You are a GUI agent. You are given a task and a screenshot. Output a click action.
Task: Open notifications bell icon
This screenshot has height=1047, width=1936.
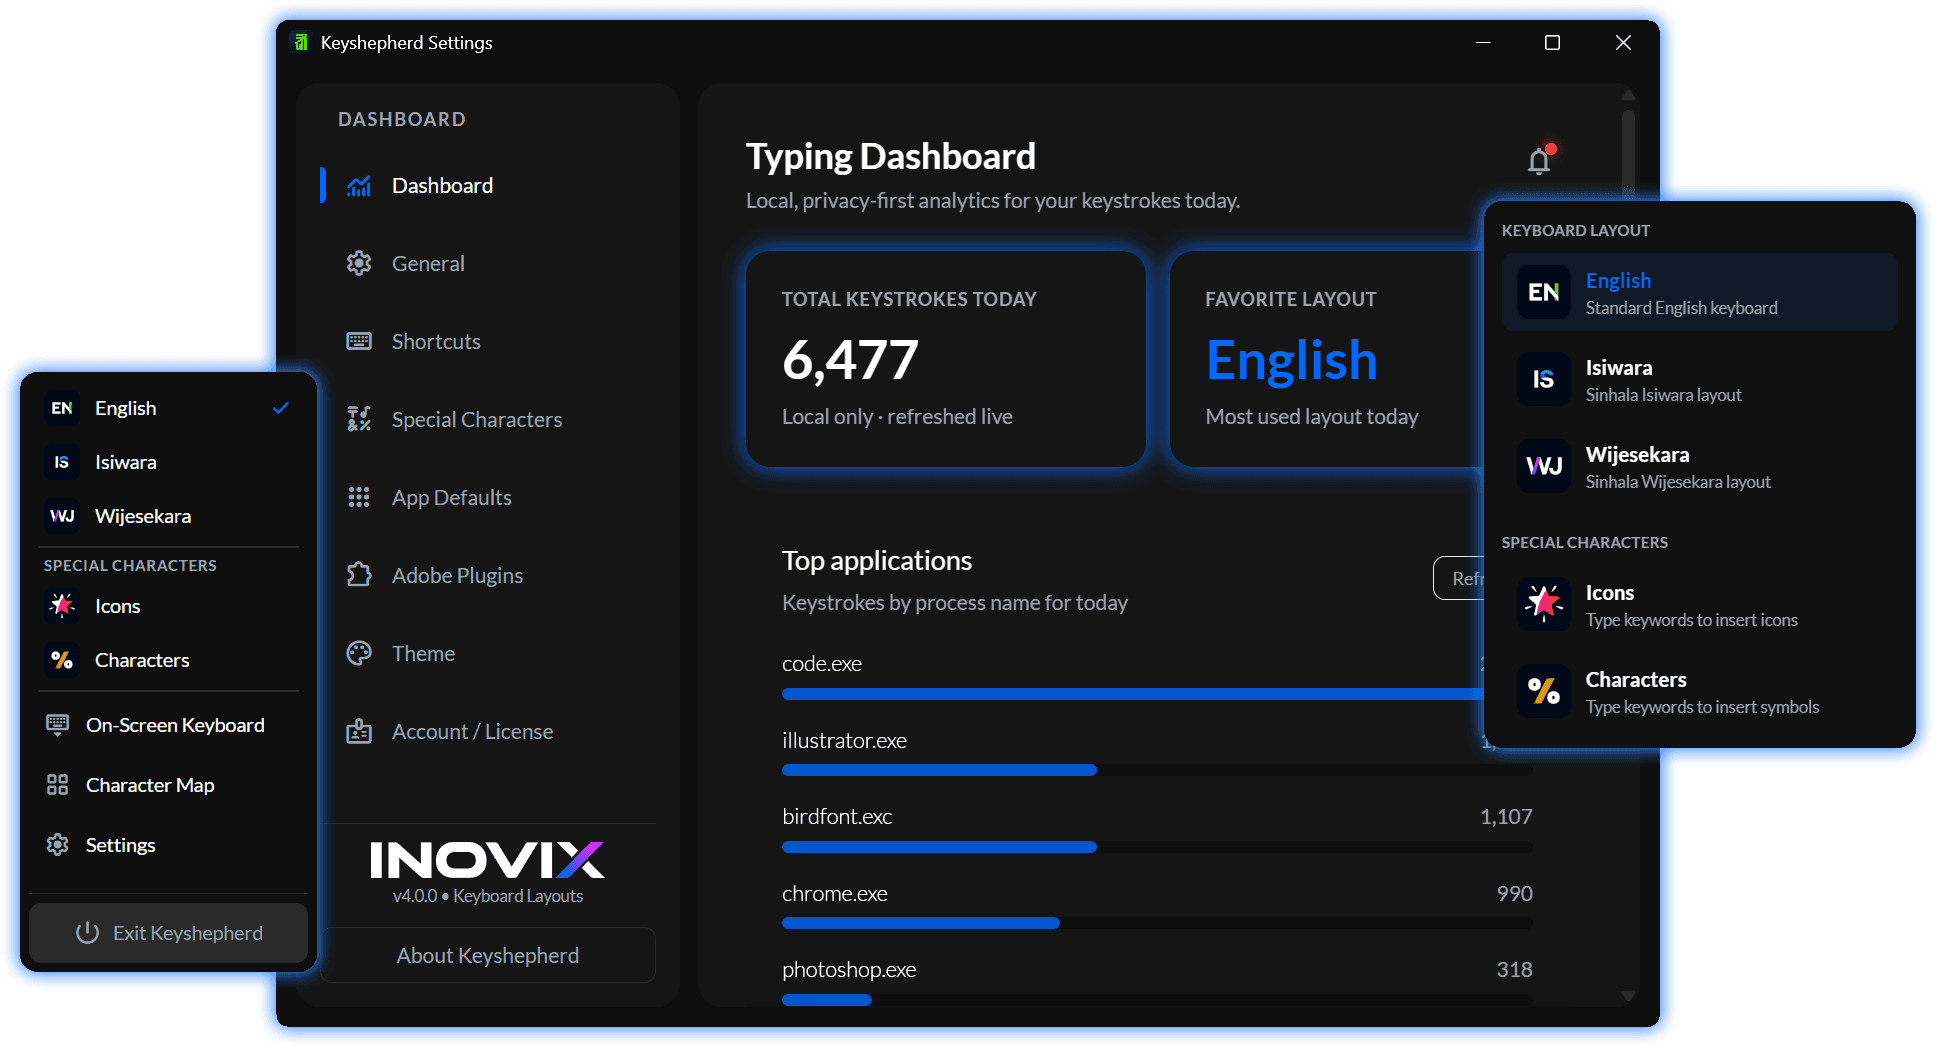[1540, 160]
